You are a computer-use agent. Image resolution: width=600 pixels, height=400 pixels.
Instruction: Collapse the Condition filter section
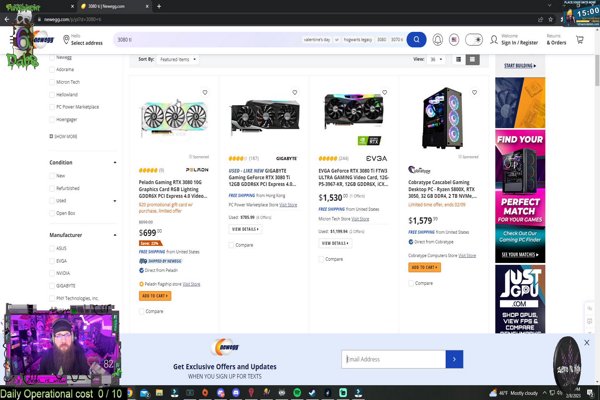[115, 162]
